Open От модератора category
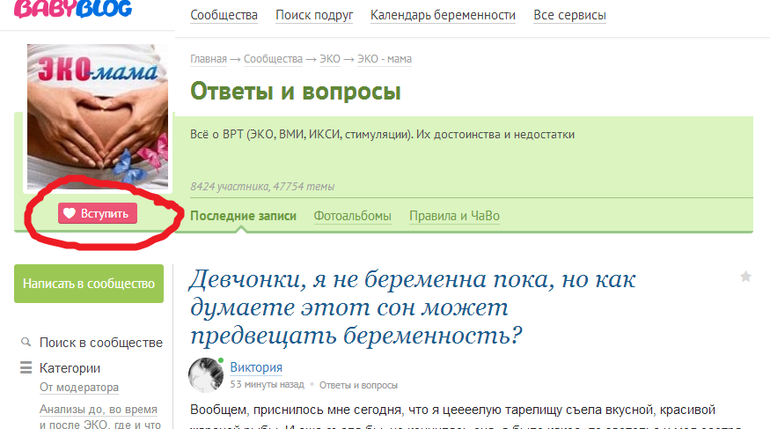Screen dimensions: 770x429 [79, 387]
